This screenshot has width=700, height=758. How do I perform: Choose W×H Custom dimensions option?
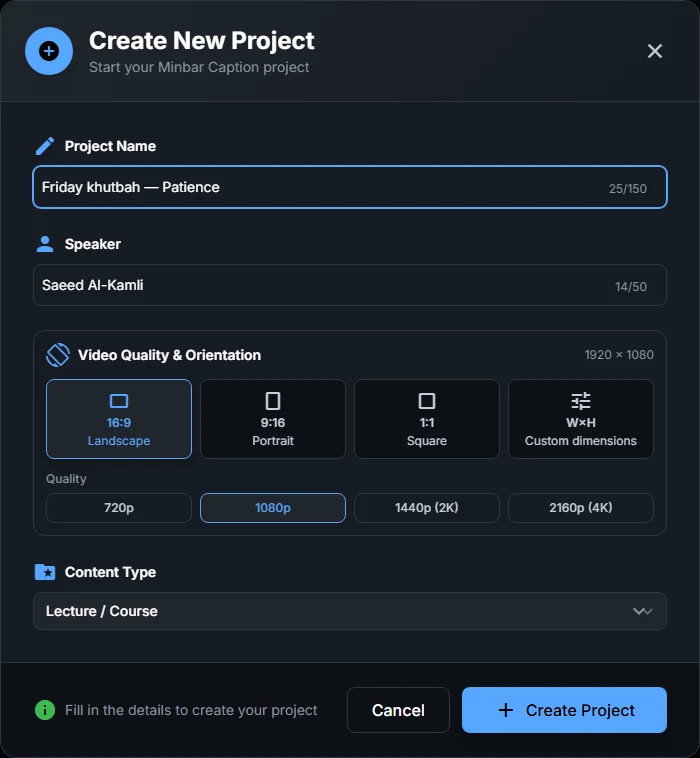coord(581,419)
